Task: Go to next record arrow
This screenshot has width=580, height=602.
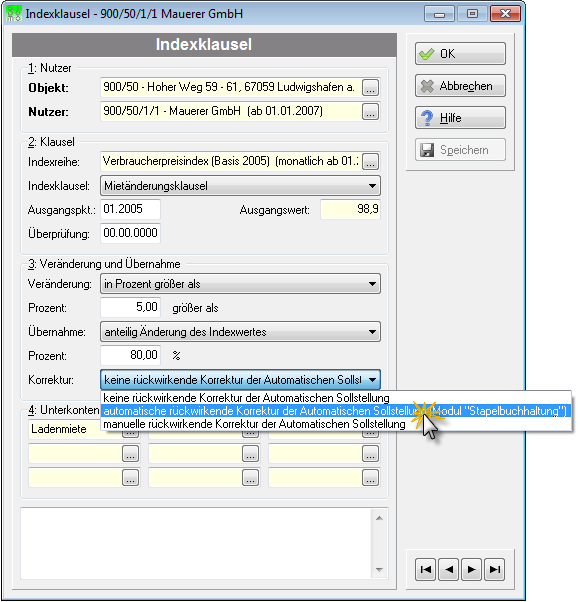Action: (x=472, y=569)
